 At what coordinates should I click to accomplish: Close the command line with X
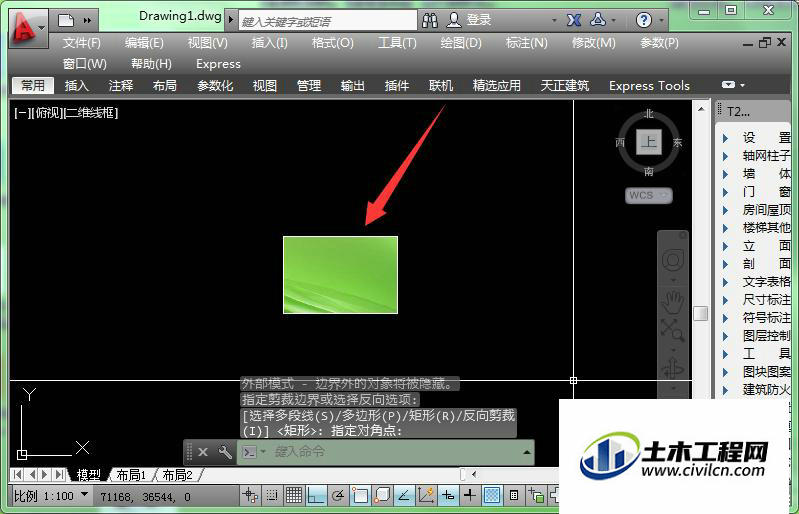[x=203, y=452]
